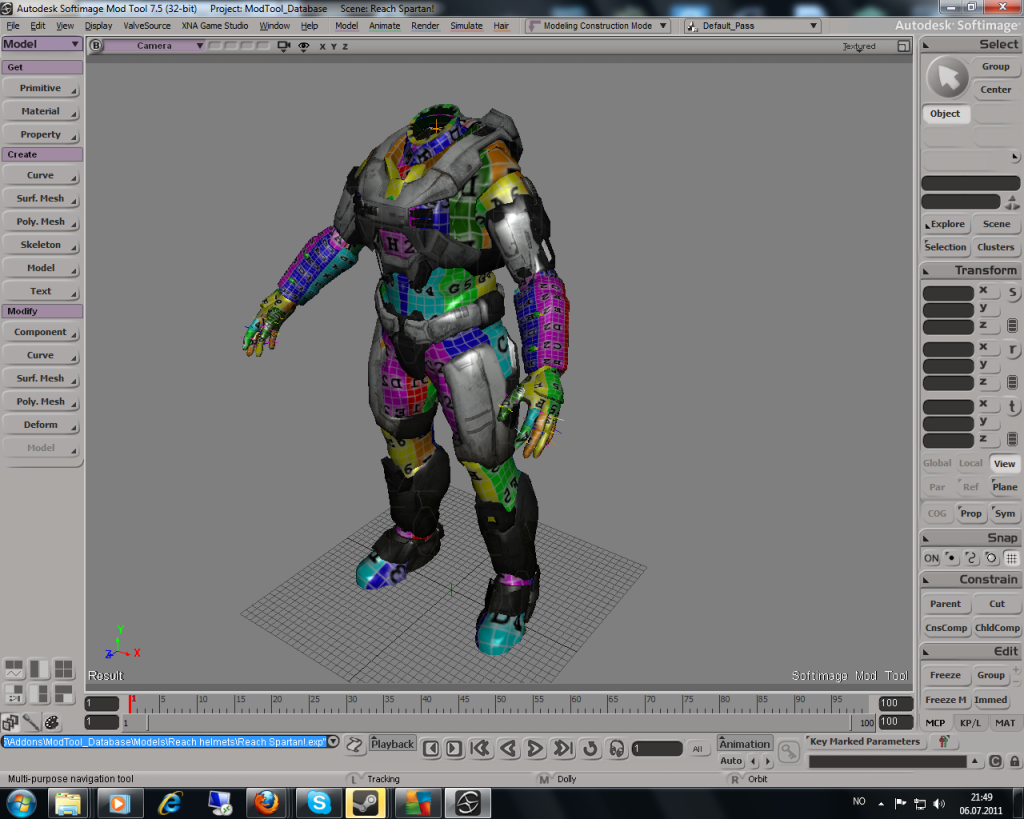Open the Render menu
The image size is (1024, 819).
click(425, 25)
